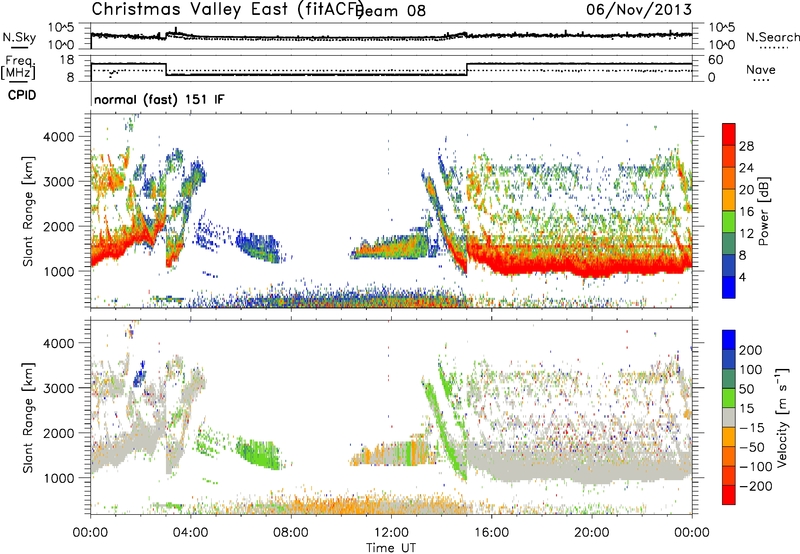
Task: Click the 'Velocity [m s-1]' colorbar label
Action: pos(782,417)
